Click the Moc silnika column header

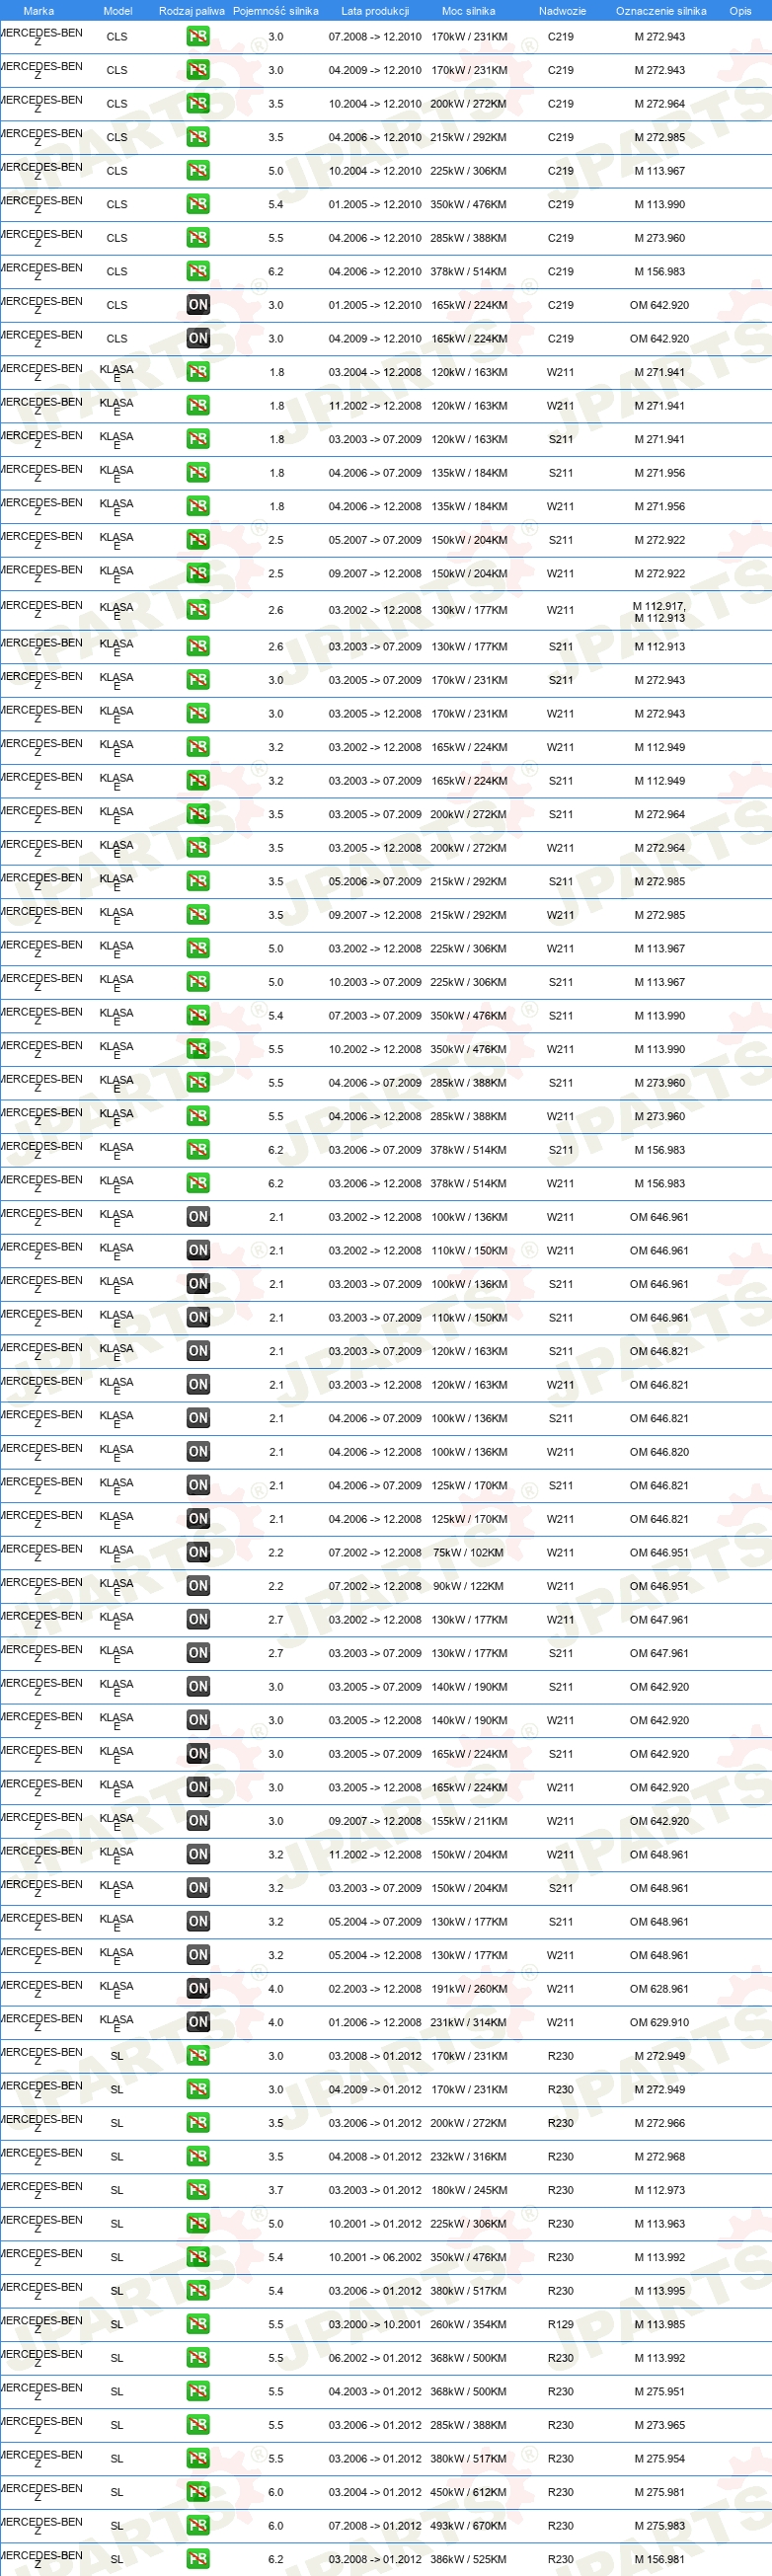pos(469,11)
